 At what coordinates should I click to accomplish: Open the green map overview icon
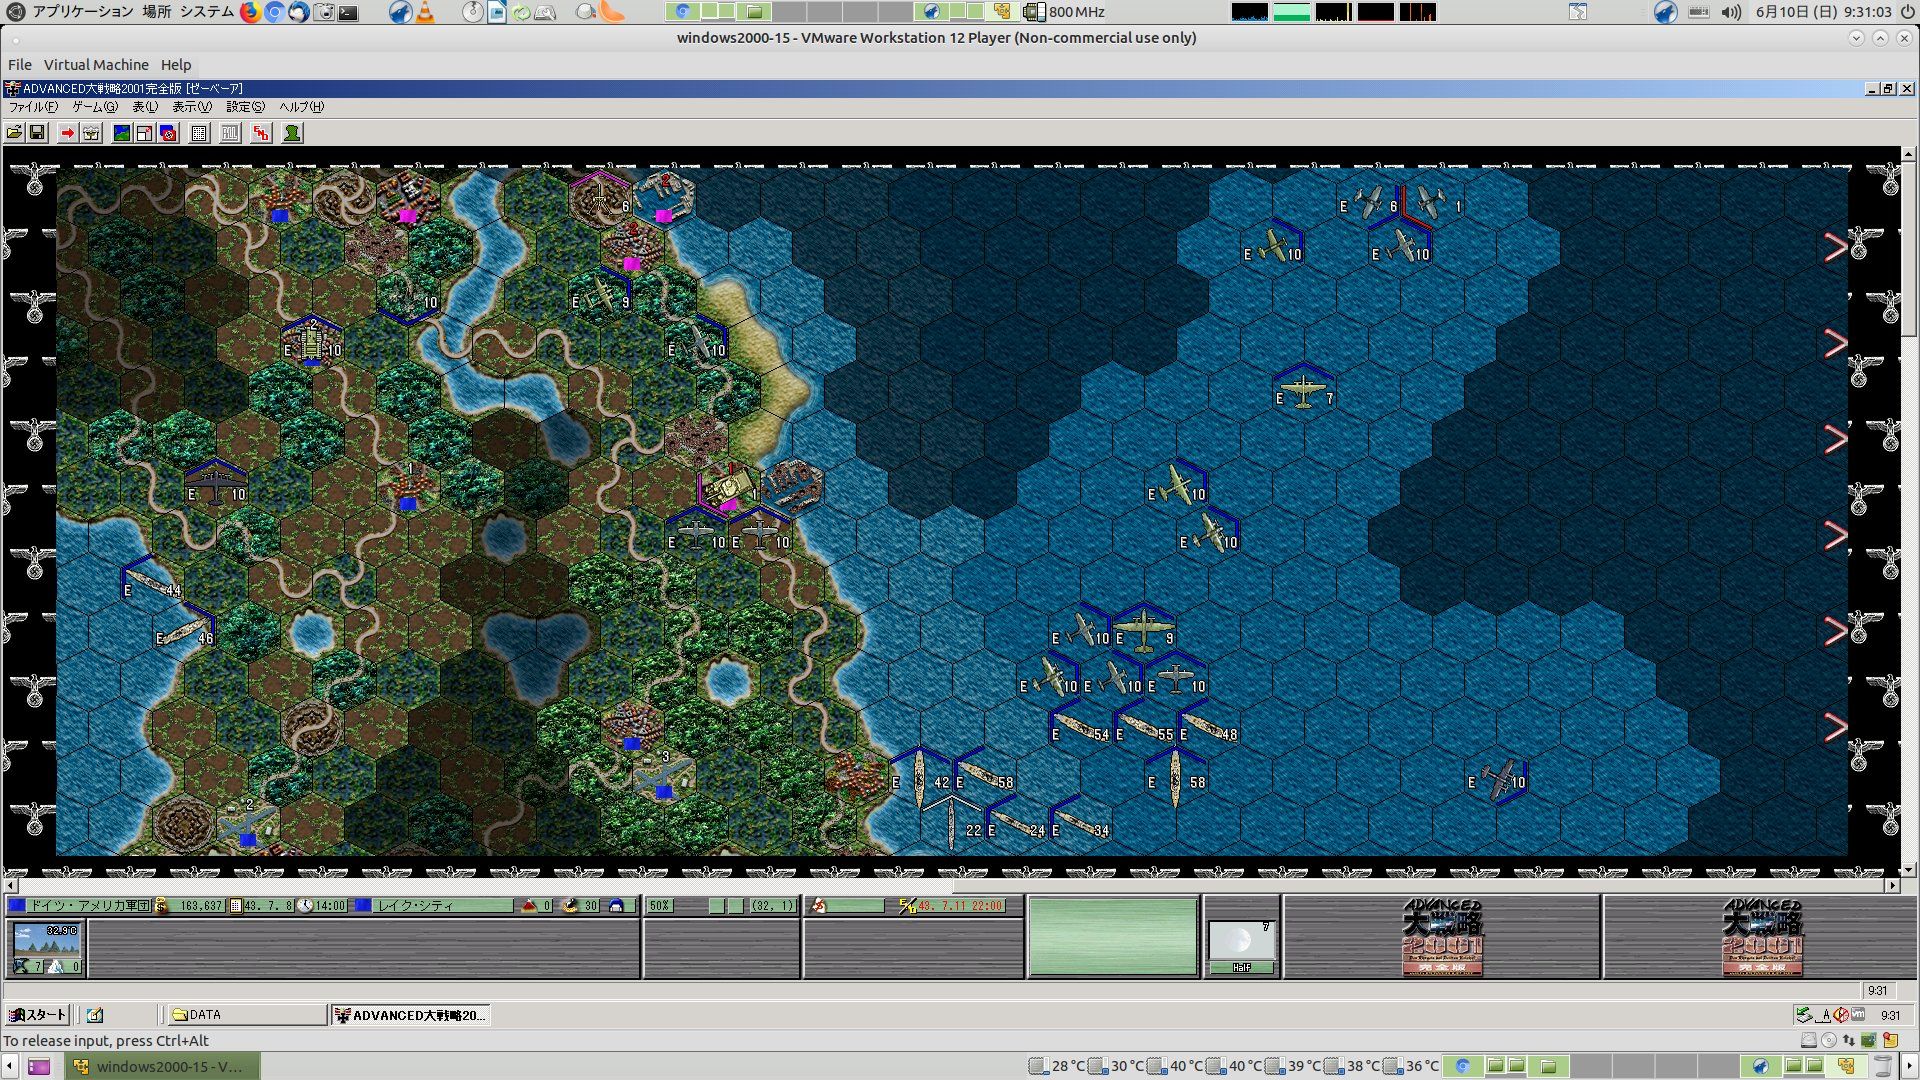tap(122, 133)
